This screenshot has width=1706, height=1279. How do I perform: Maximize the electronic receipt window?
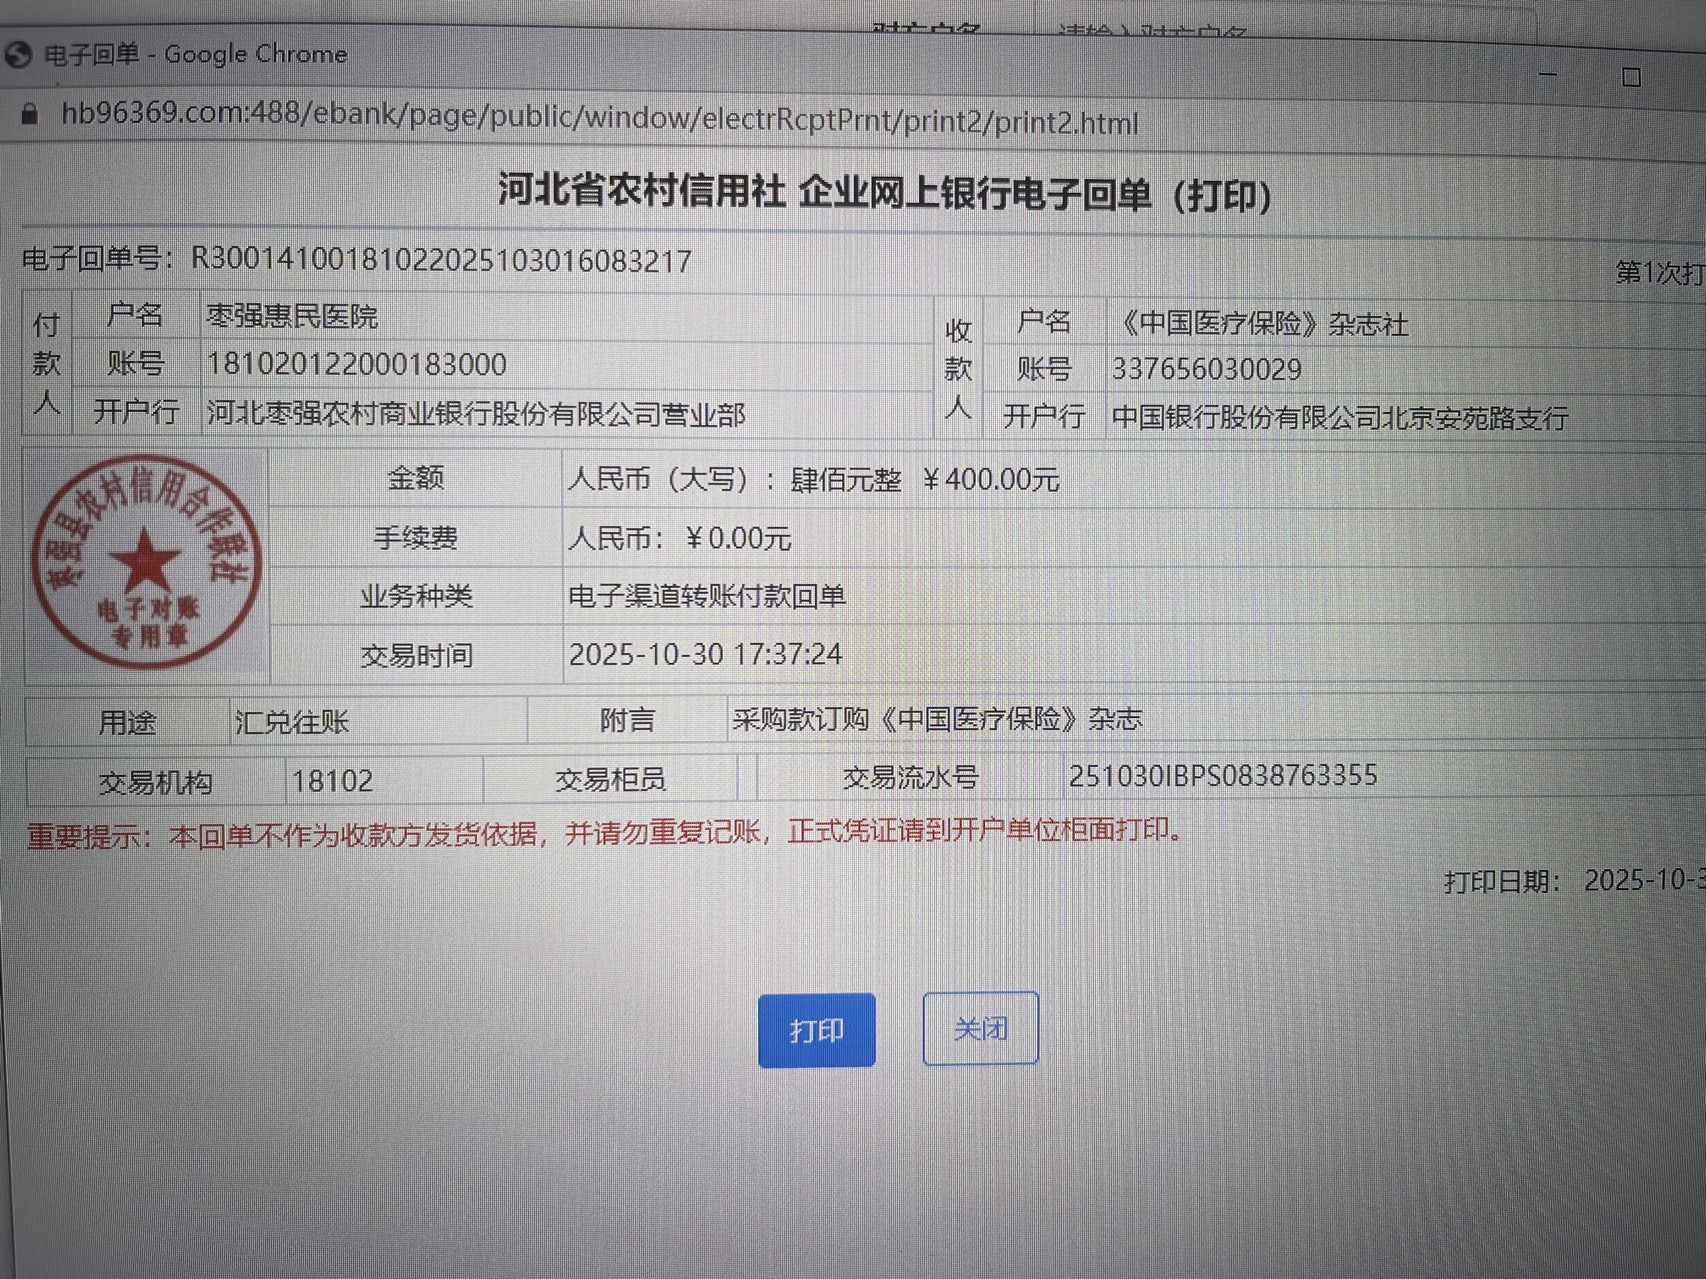1631,77
